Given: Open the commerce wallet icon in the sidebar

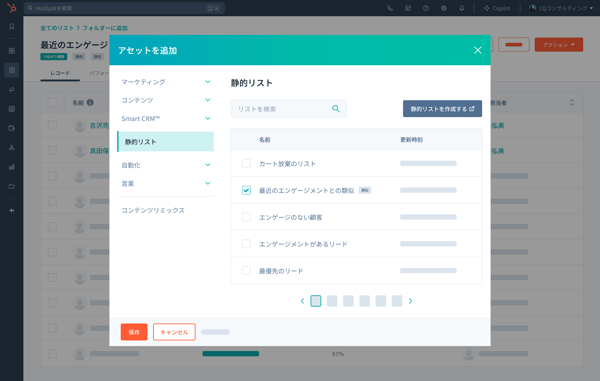Looking at the screenshot, I should (12, 128).
